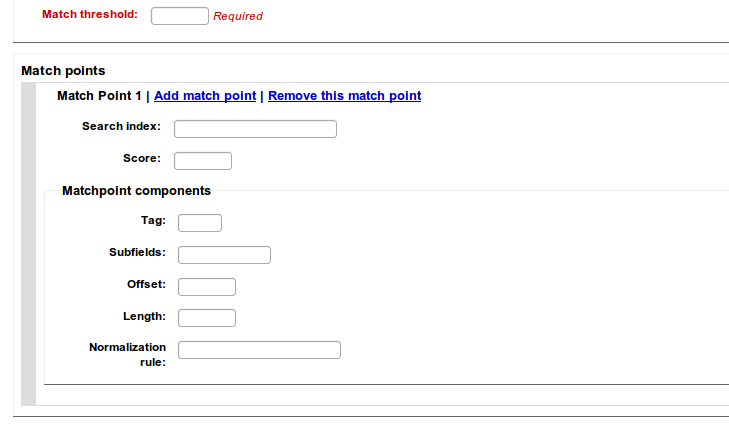The height and width of the screenshot is (425, 729).
Task: Click the Match threshold input field
Action: coord(180,16)
